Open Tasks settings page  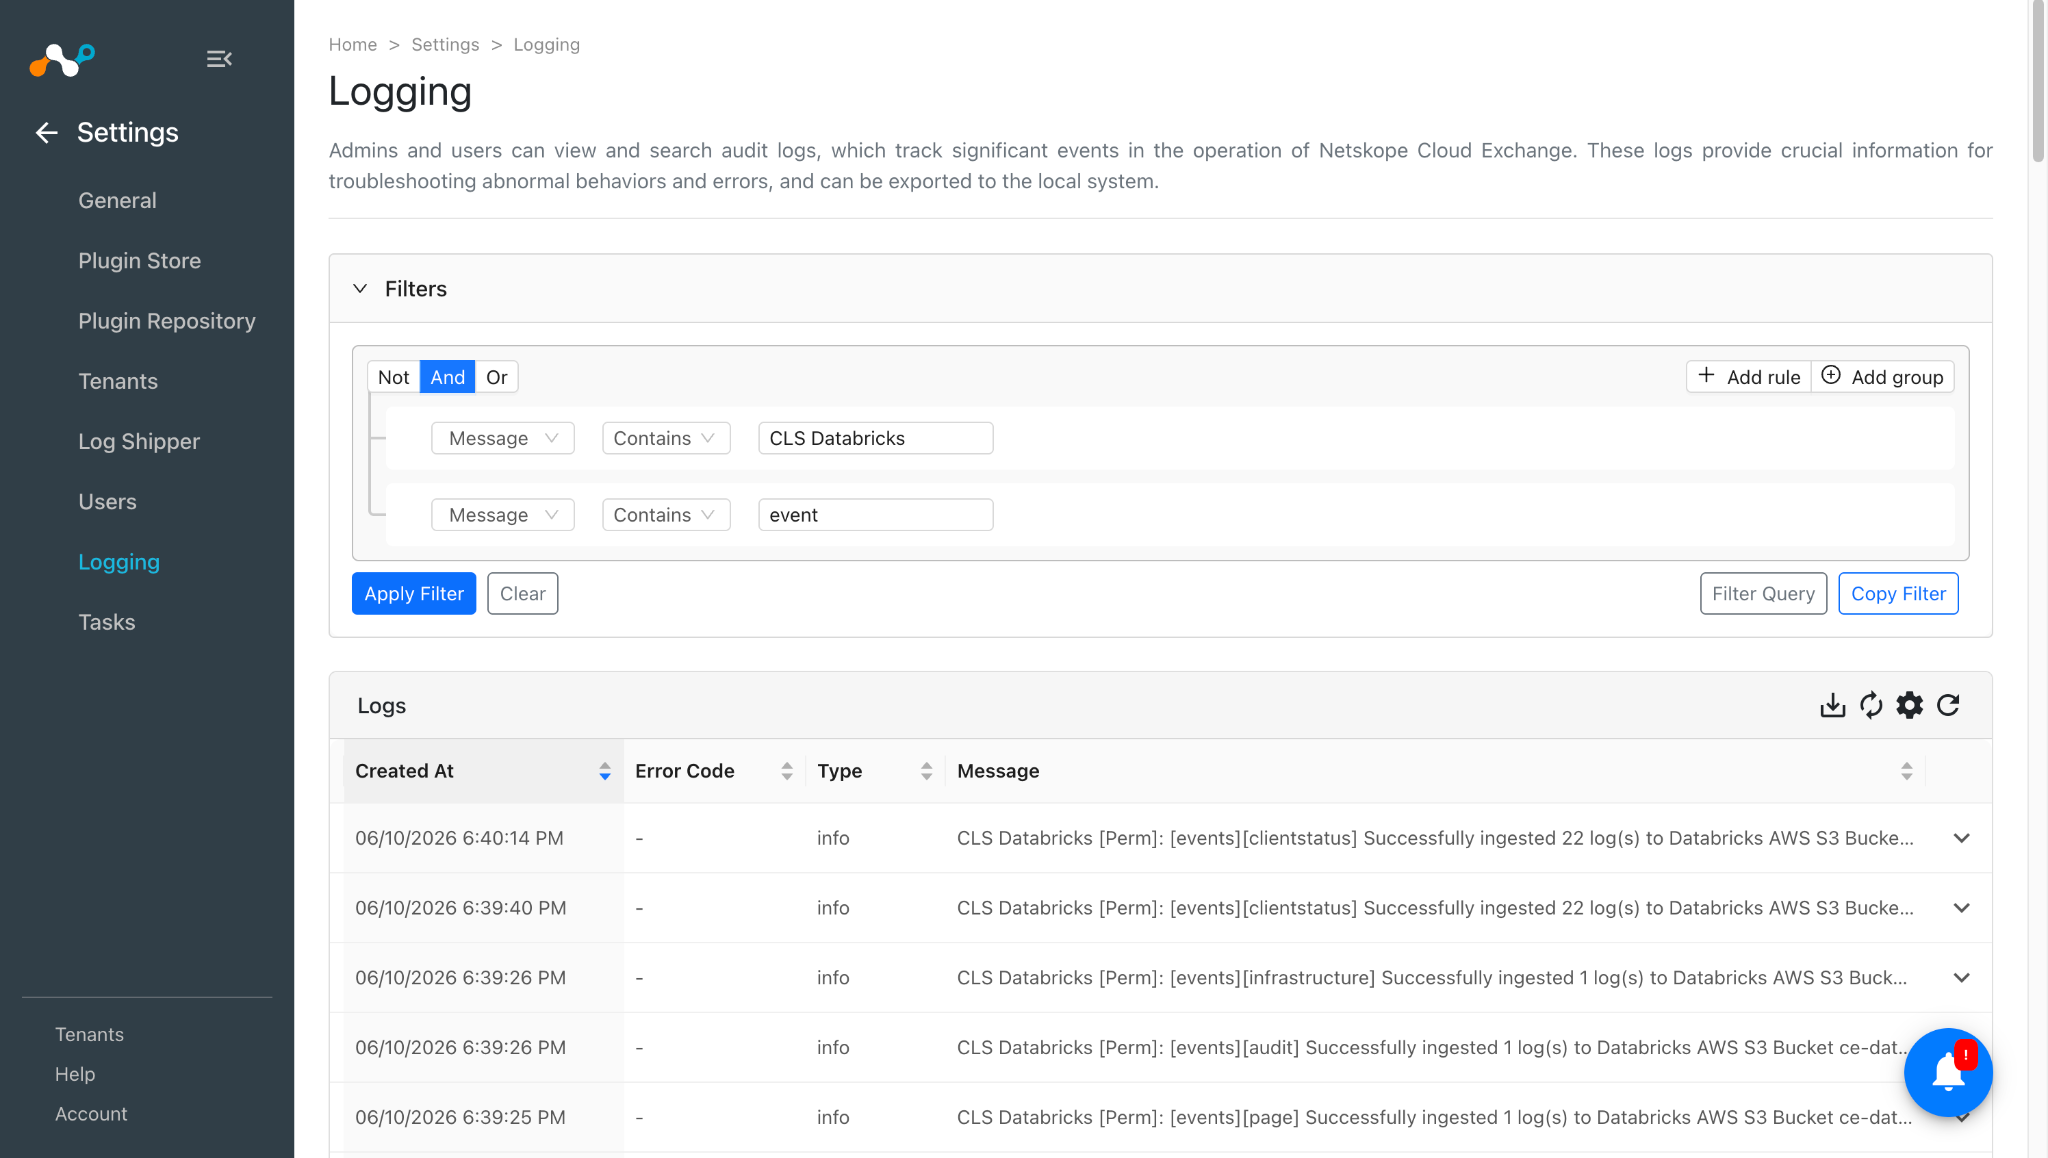click(107, 622)
